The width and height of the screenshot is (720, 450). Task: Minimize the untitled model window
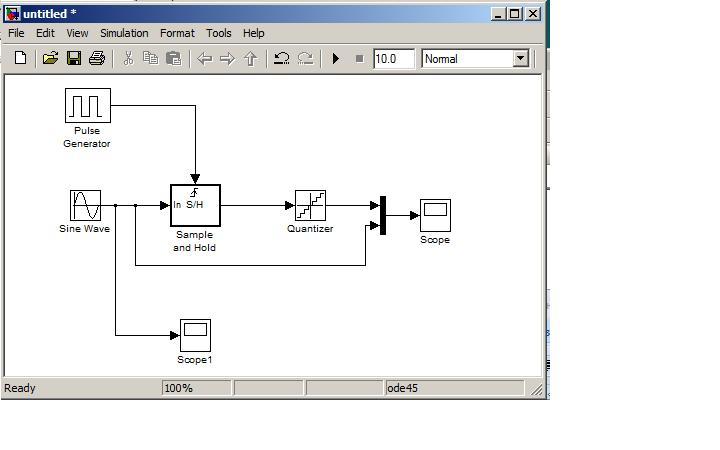pos(498,14)
